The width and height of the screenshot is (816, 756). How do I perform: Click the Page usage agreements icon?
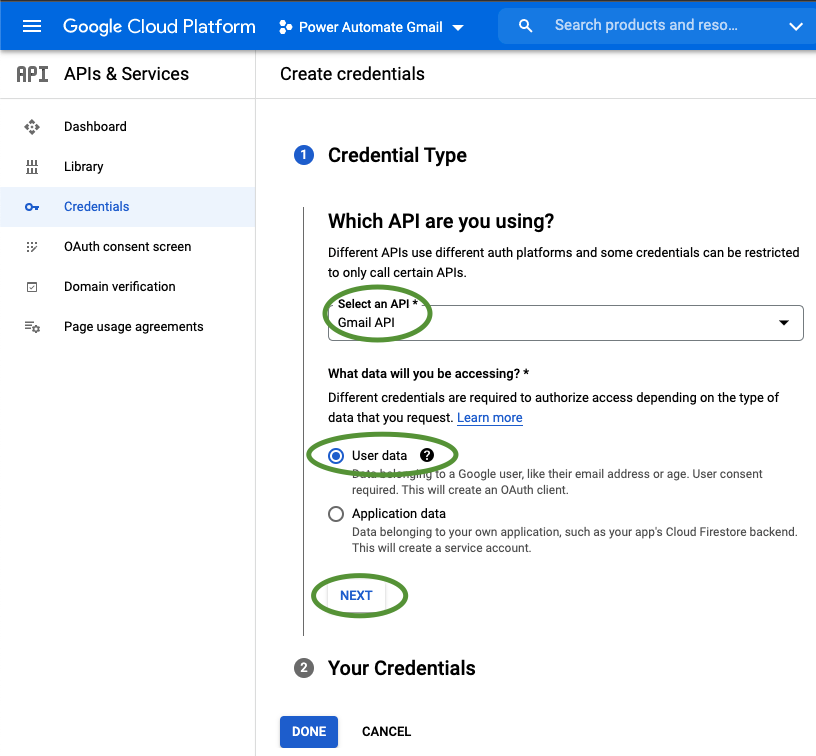coord(32,326)
